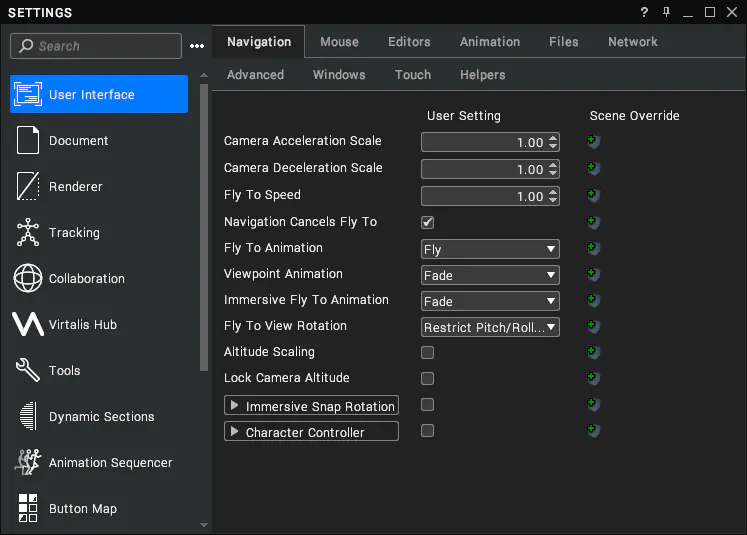Image resolution: width=747 pixels, height=535 pixels.
Task: Select the Dynamic Sections icon
Action: pyautogui.click(x=29, y=416)
